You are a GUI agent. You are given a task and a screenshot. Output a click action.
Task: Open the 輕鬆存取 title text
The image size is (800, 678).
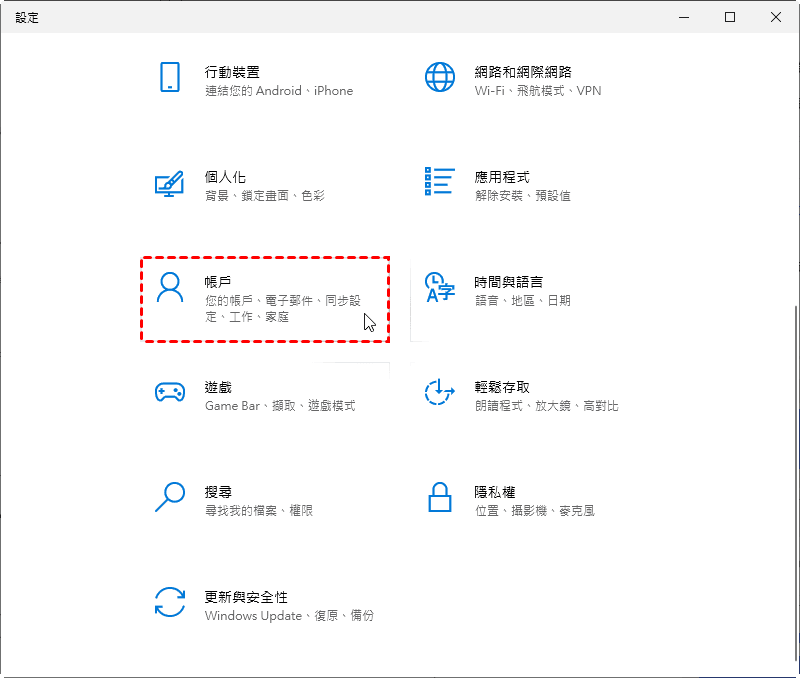[502, 387]
